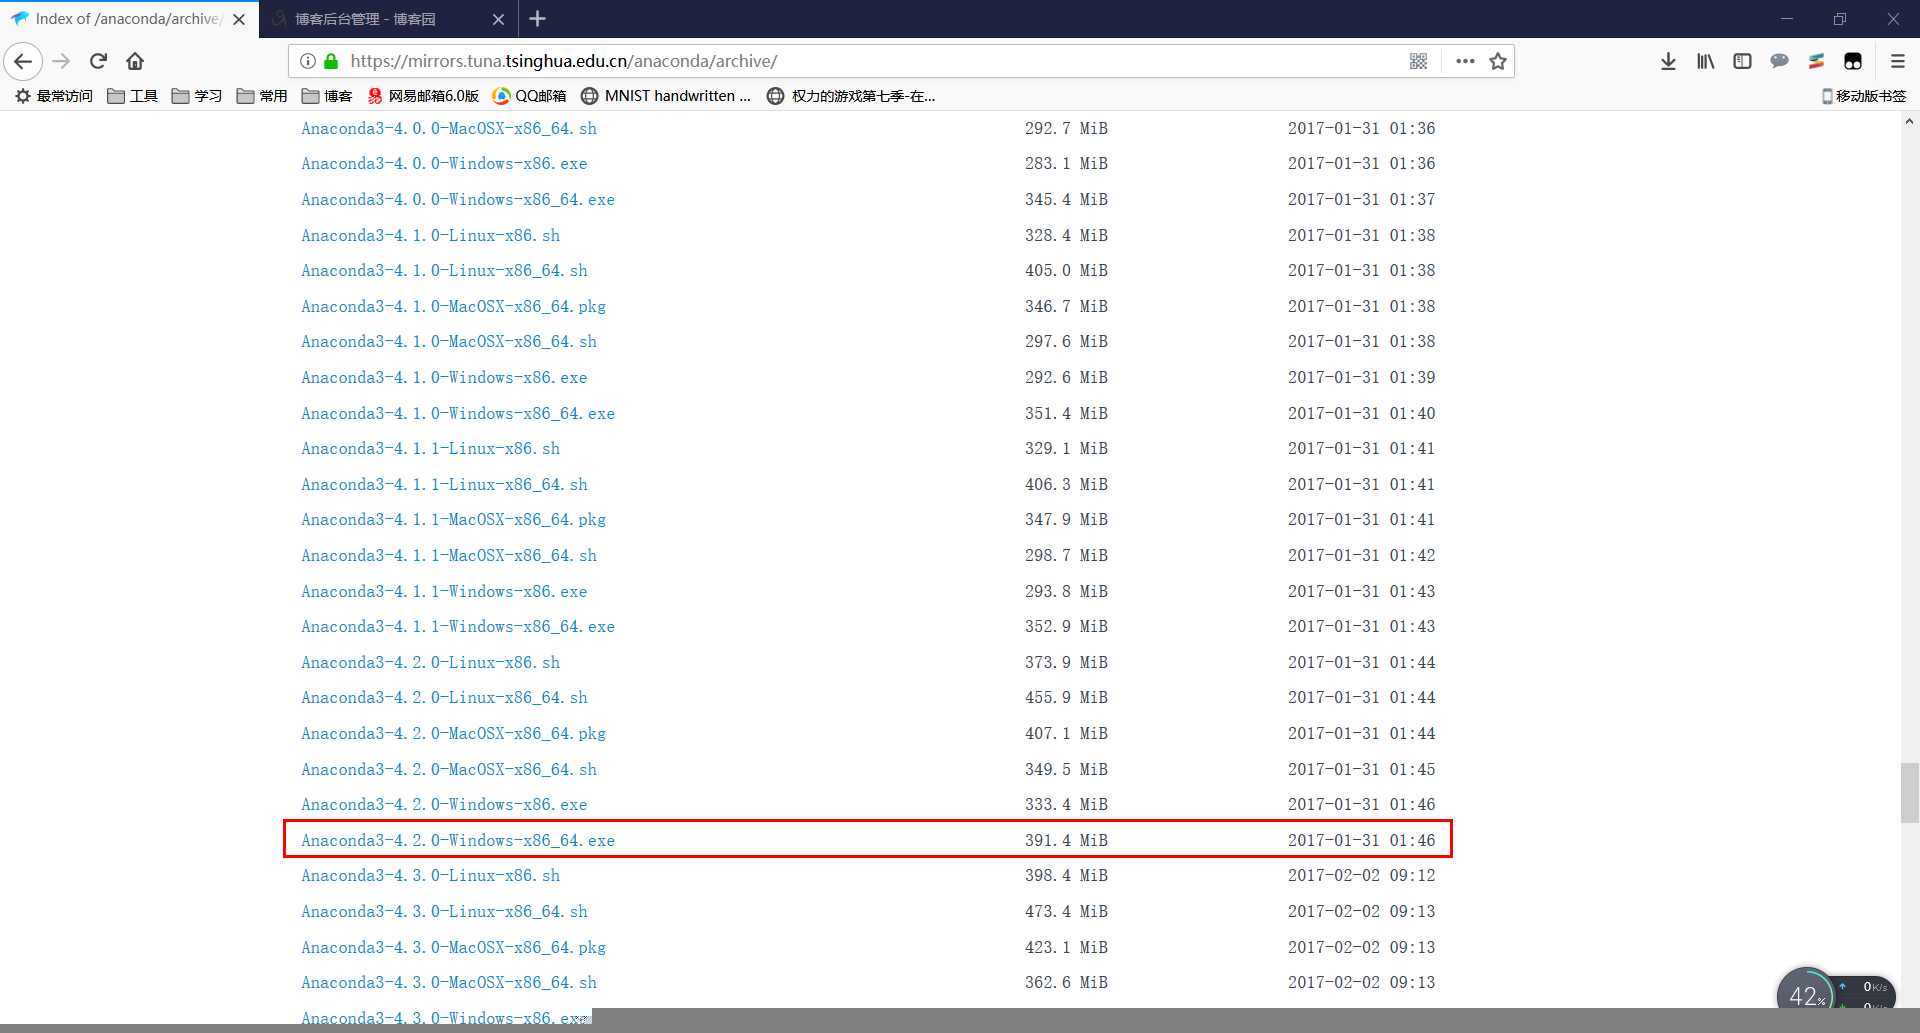This screenshot has width=1920, height=1033.
Task: Click the green secure padlock icon
Action: tap(331, 61)
